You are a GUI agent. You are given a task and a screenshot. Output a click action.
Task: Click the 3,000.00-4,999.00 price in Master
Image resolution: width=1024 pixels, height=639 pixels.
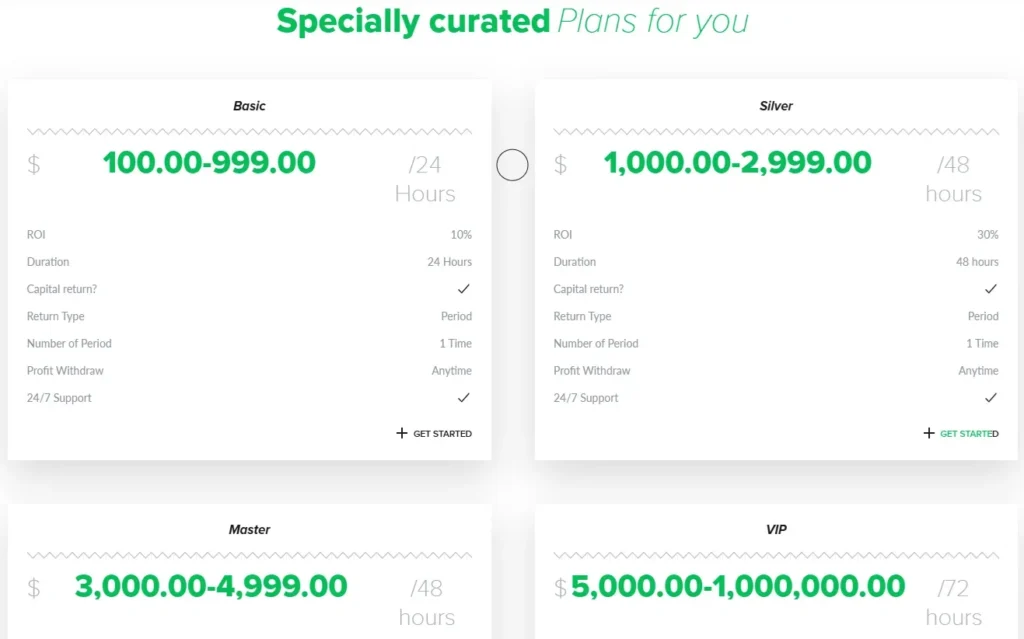pos(211,586)
